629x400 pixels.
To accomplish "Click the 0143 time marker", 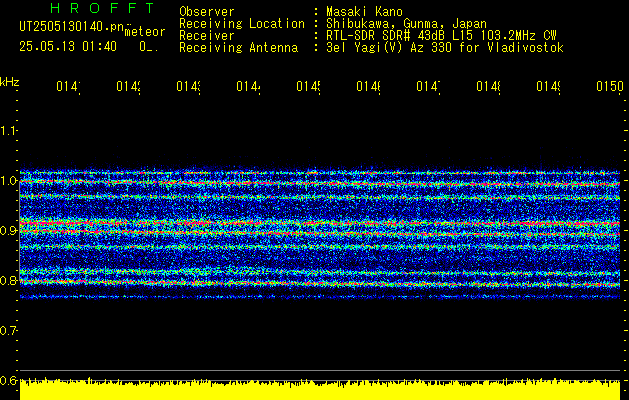I will coord(188,87).
